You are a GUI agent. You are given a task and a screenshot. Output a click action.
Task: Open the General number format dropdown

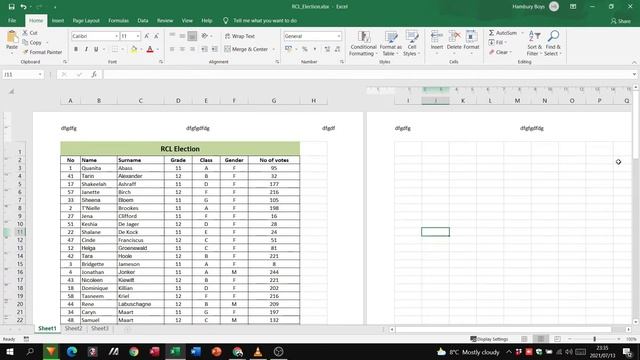click(x=338, y=36)
